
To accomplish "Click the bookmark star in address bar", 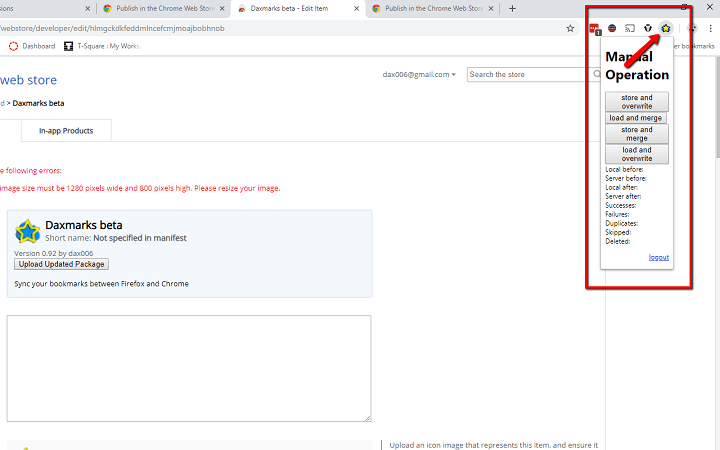I will pos(570,28).
